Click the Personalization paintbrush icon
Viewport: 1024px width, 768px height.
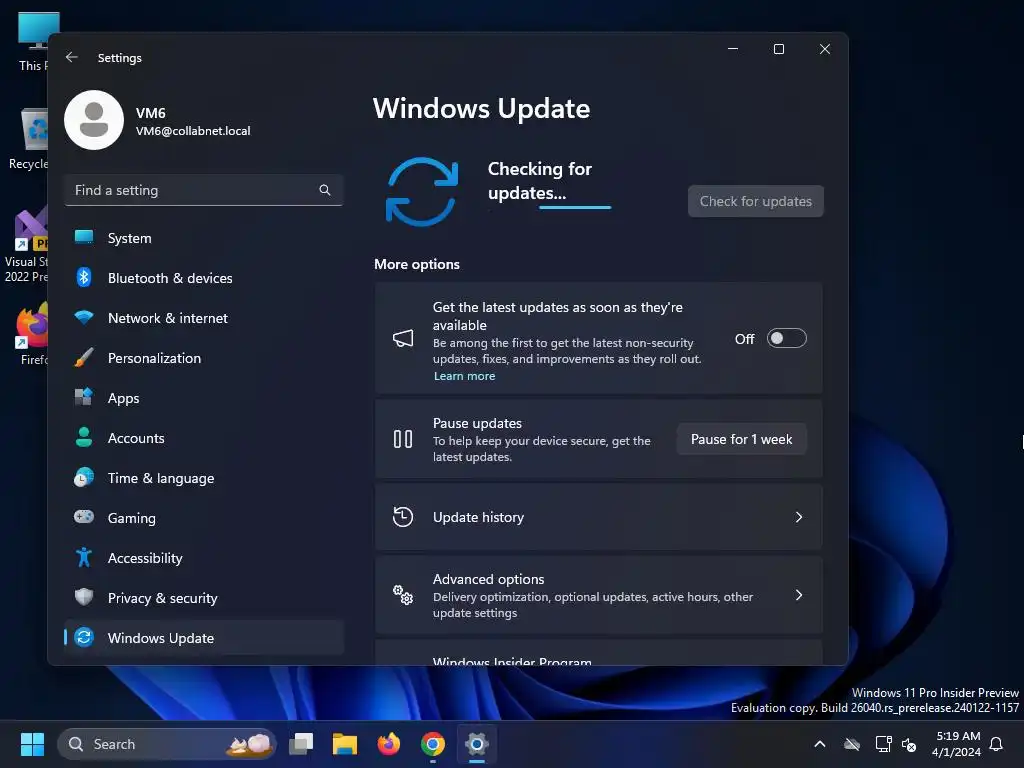[x=84, y=358]
